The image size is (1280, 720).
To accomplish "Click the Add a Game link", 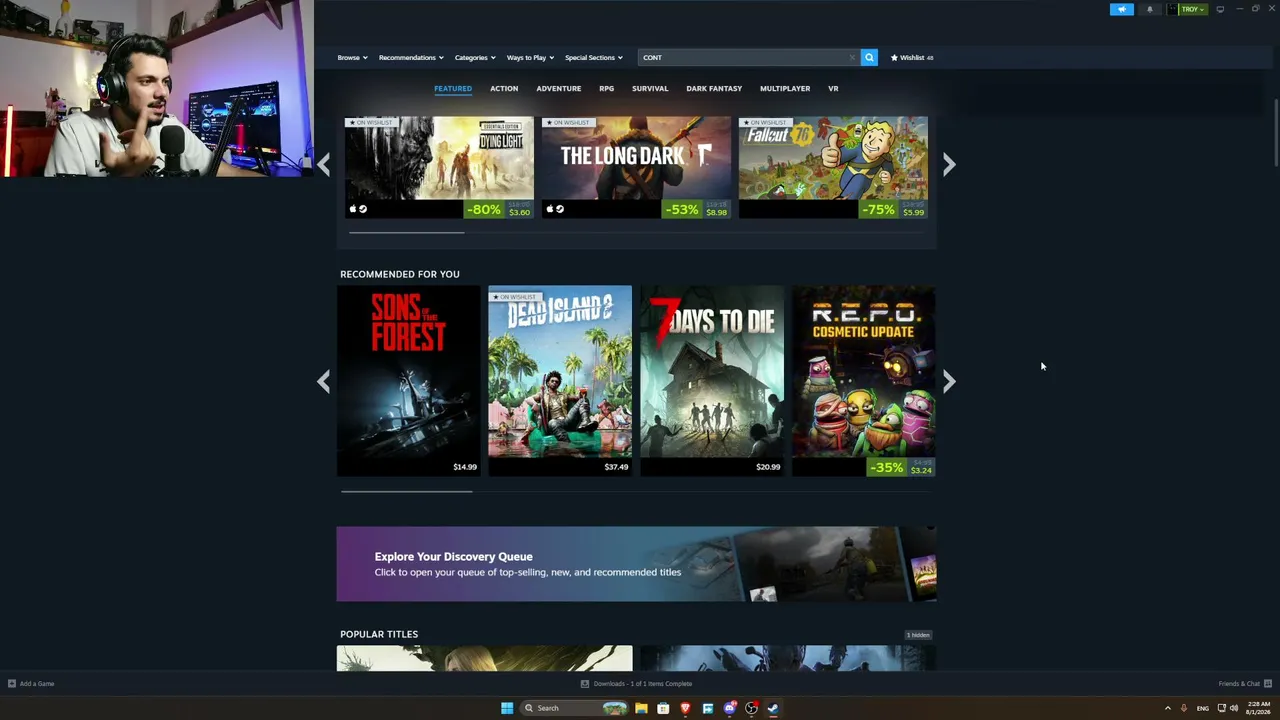I will coord(37,684).
